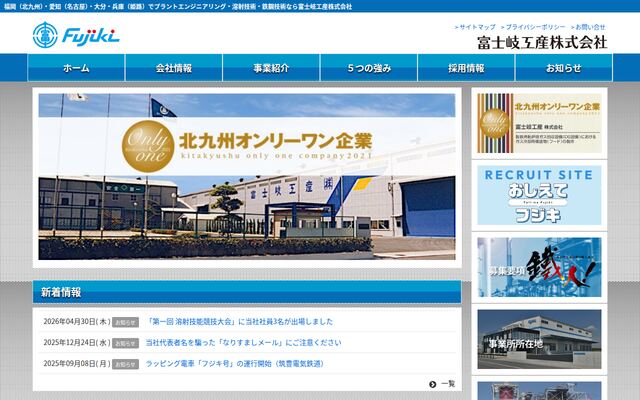Click the Fujiki logo in the header
The width and height of the screenshot is (640, 400).
coord(76,35)
